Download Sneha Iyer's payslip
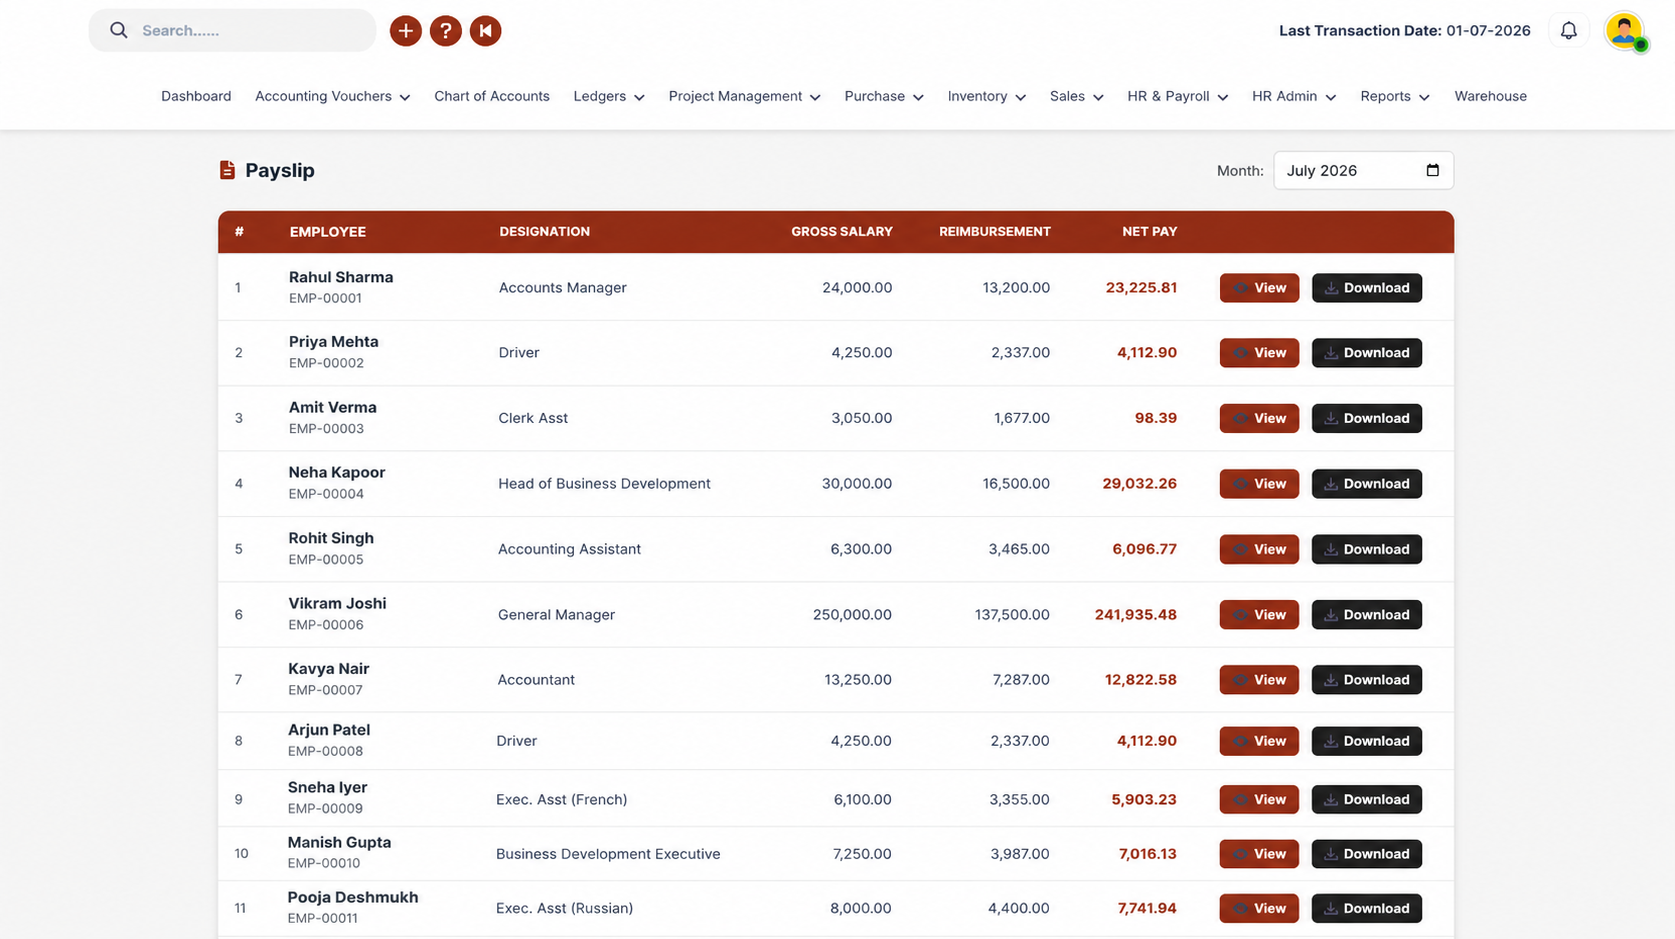This screenshot has width=1675, height=939. click(1366, 800)
